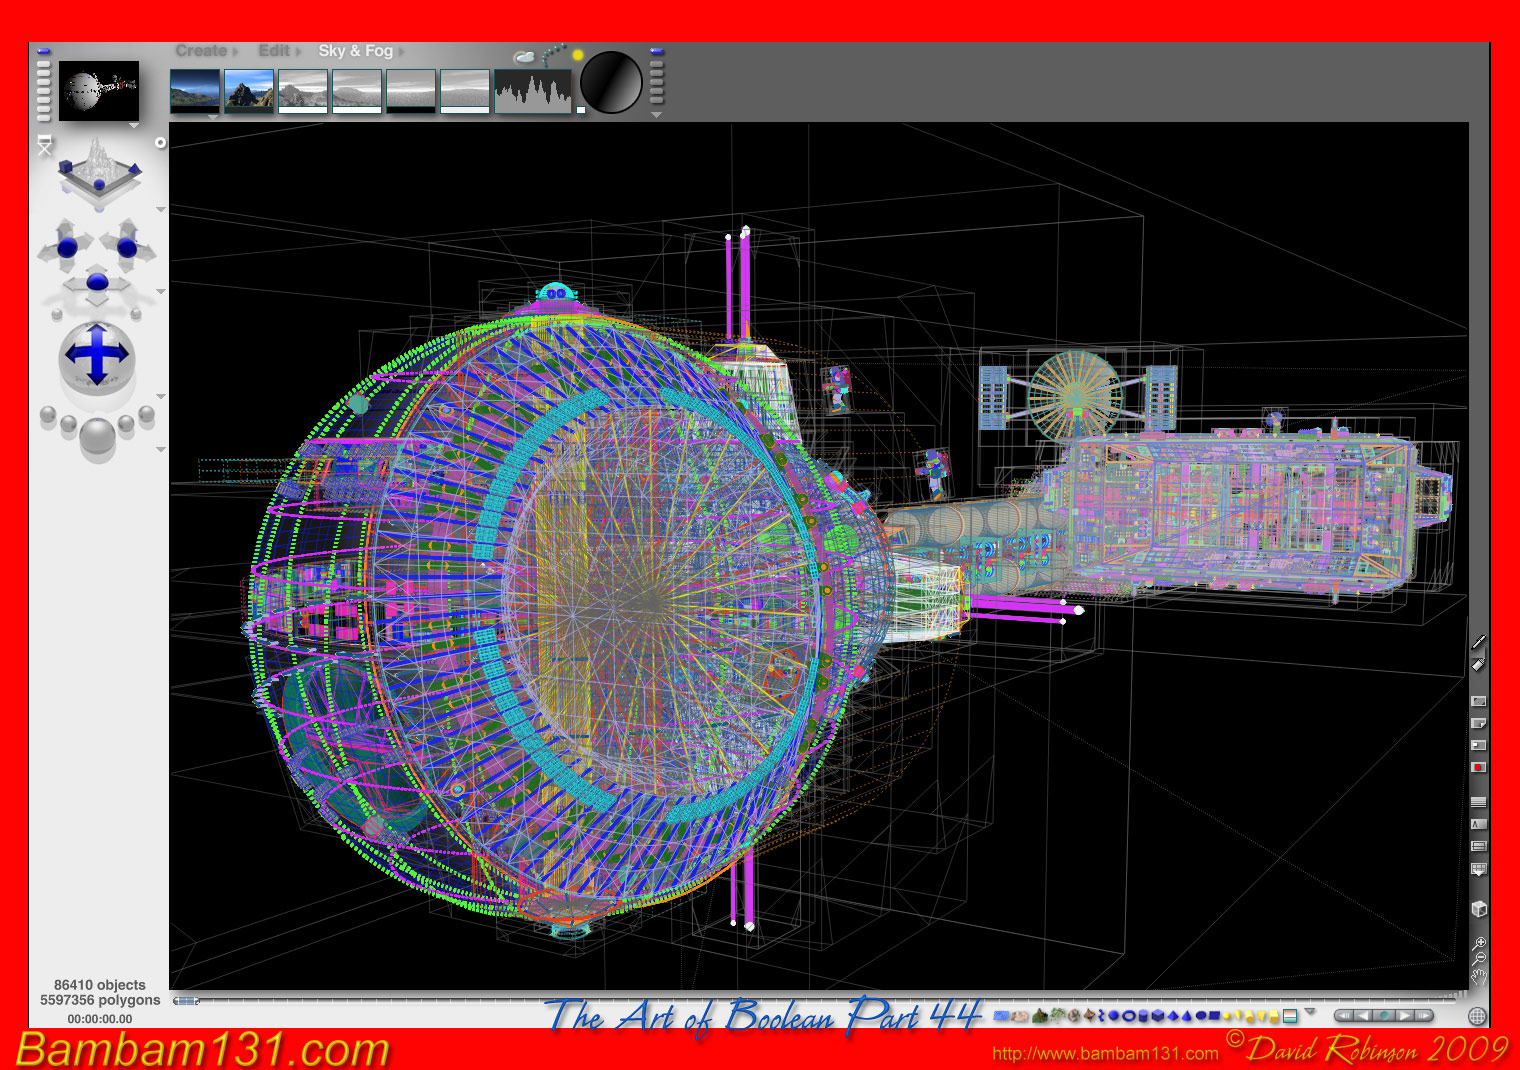Screen dimensions: 1520x1070
Task: Click the large center render sphere
Action: pos(97,436)
